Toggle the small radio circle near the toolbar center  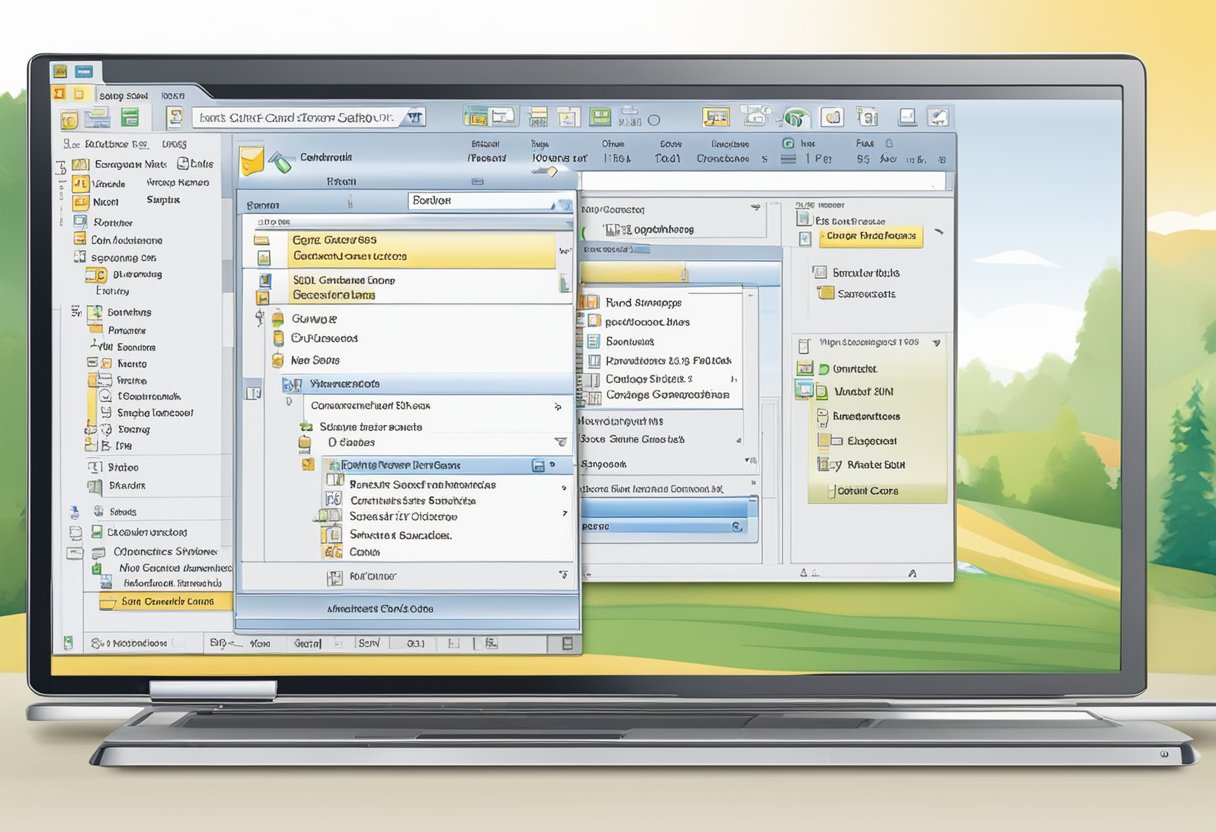[x=654, y=120]
